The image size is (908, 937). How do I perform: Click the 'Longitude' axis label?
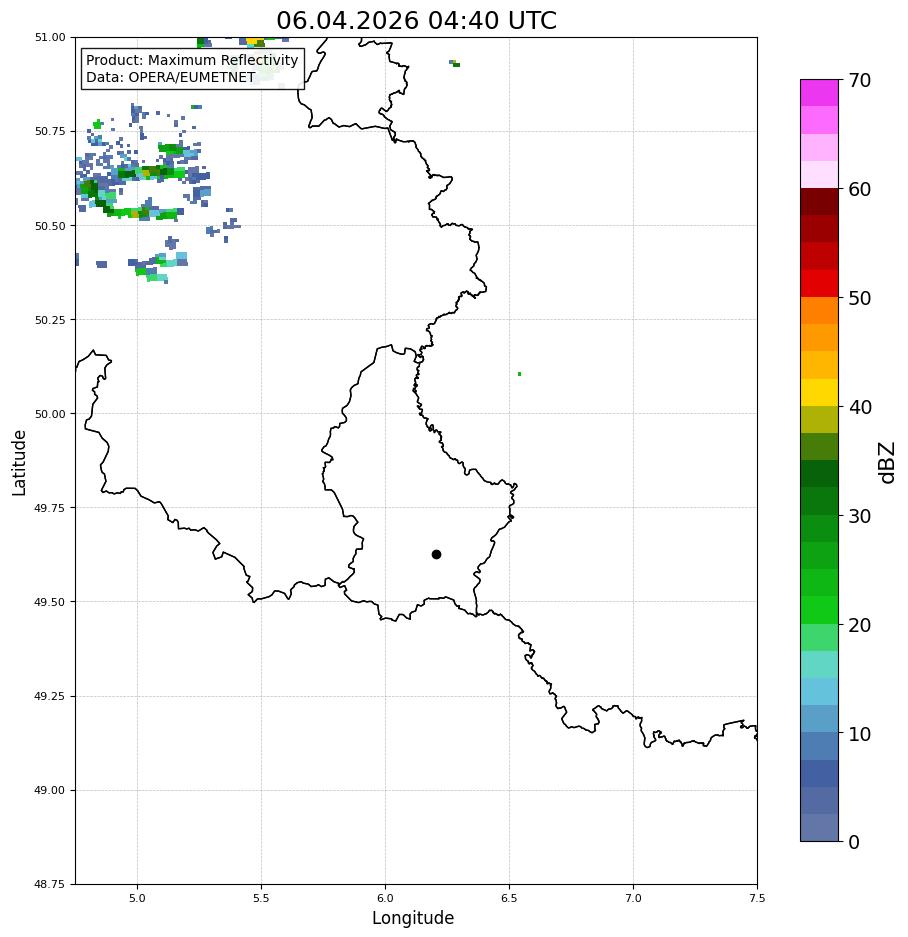coord(413,917)
